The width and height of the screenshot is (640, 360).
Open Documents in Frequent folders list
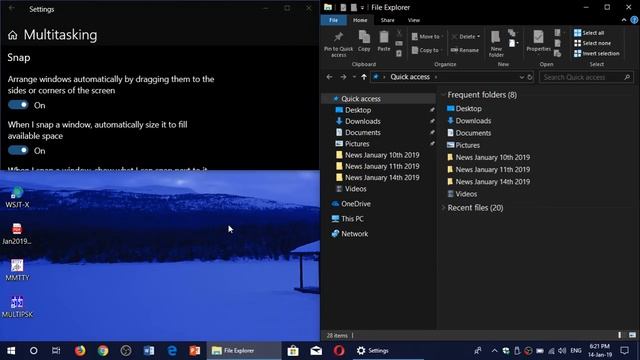point(469,133)
